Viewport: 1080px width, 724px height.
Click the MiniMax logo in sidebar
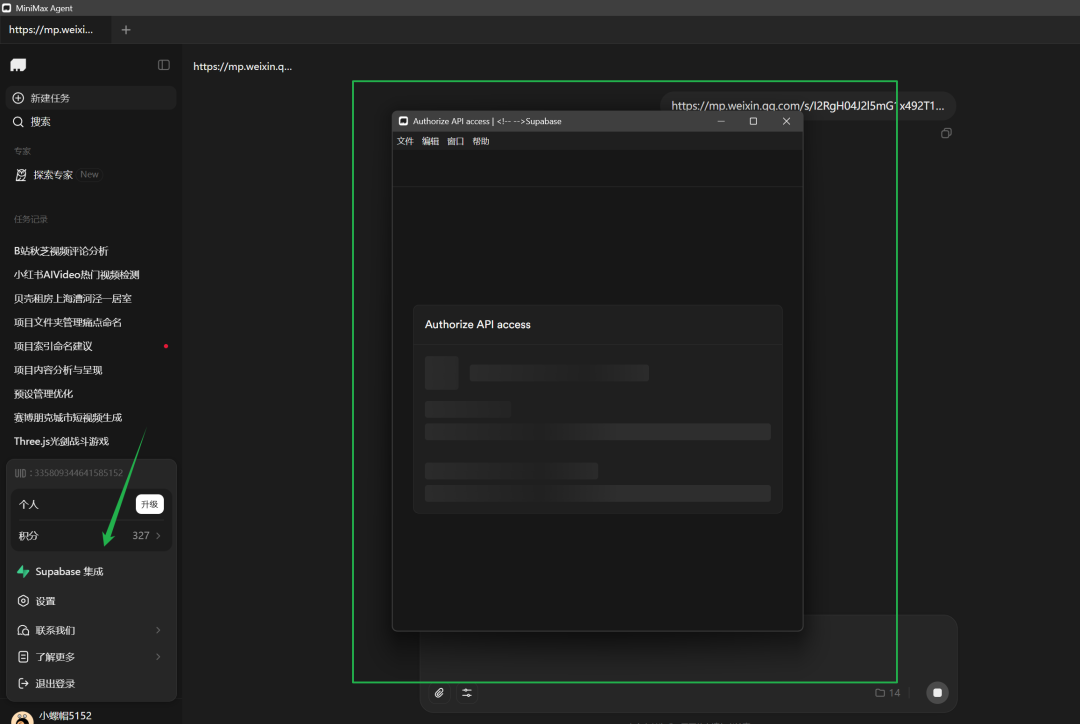pos(18,65)
